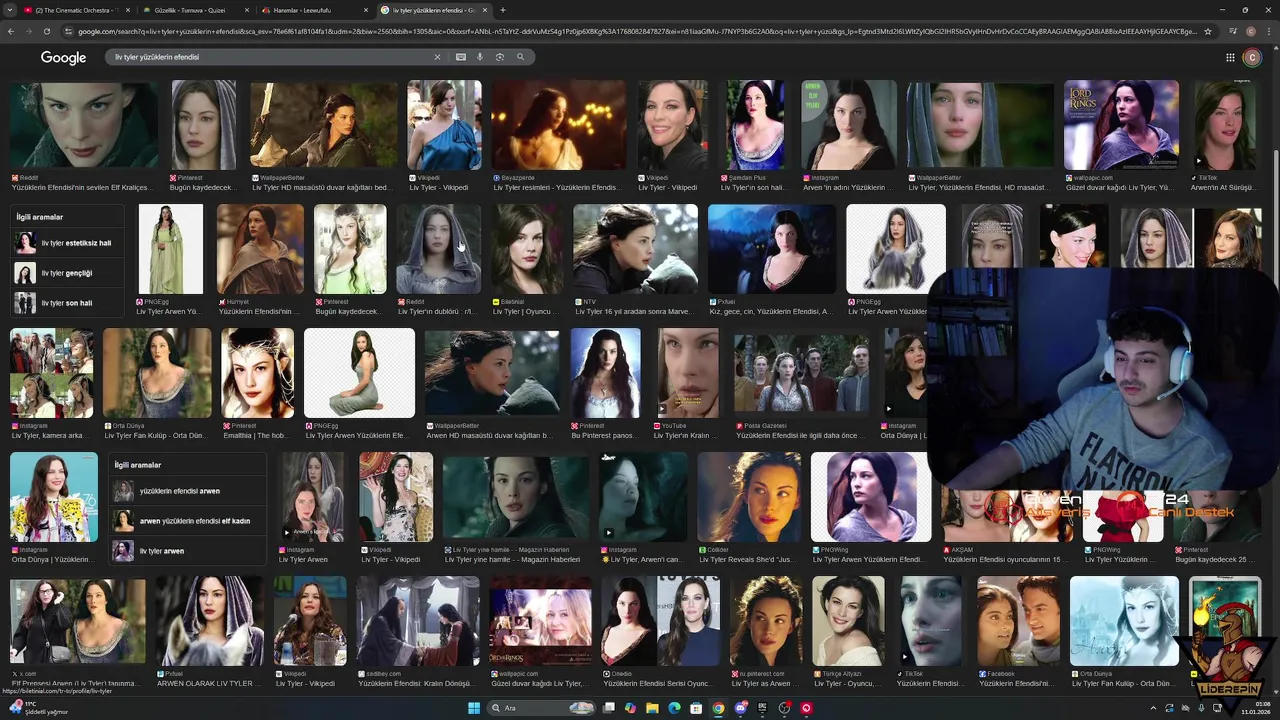Open the sadibey.com 'Kralın Dönüşü' thumbnail
The image size is (1280, 720).
418,621
